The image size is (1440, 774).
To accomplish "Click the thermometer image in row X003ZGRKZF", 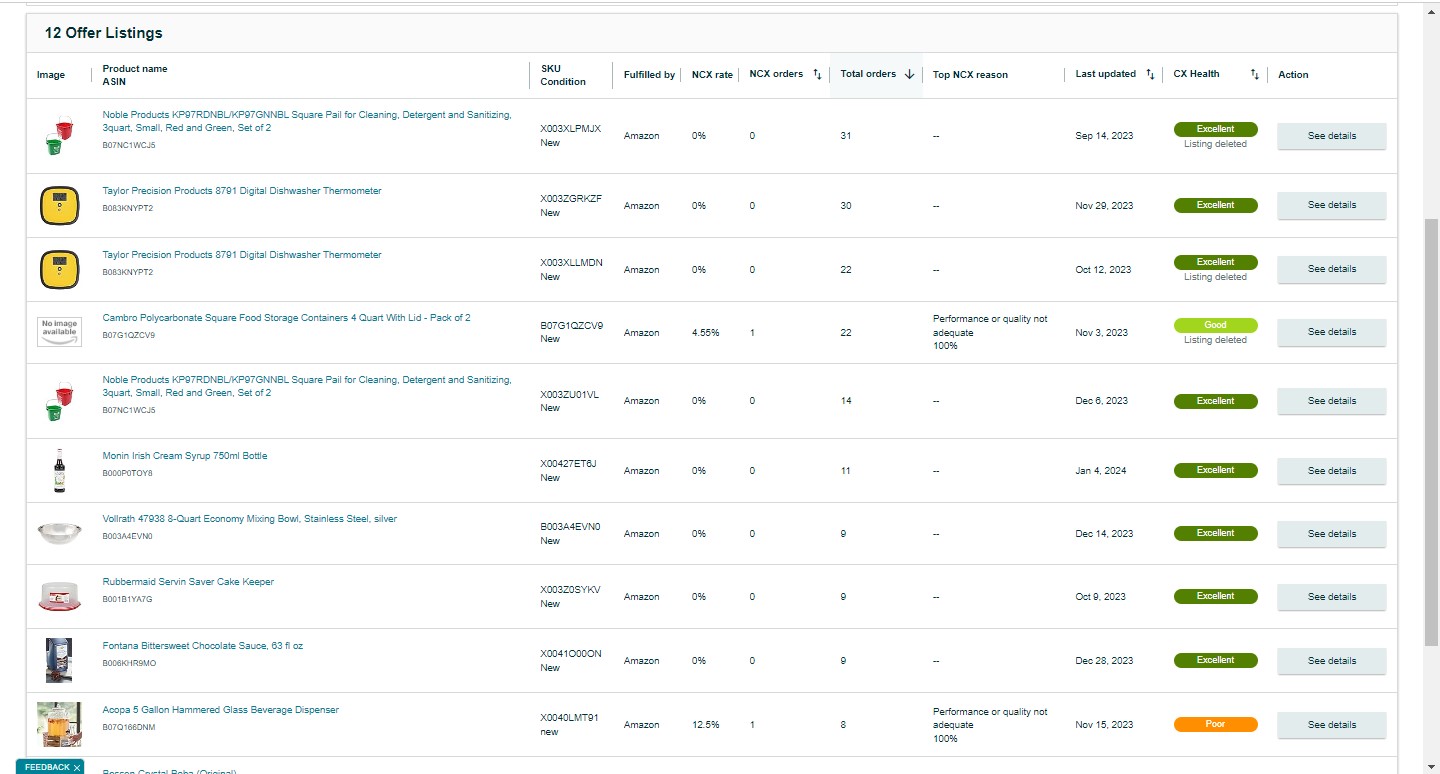I will [59, 205].
